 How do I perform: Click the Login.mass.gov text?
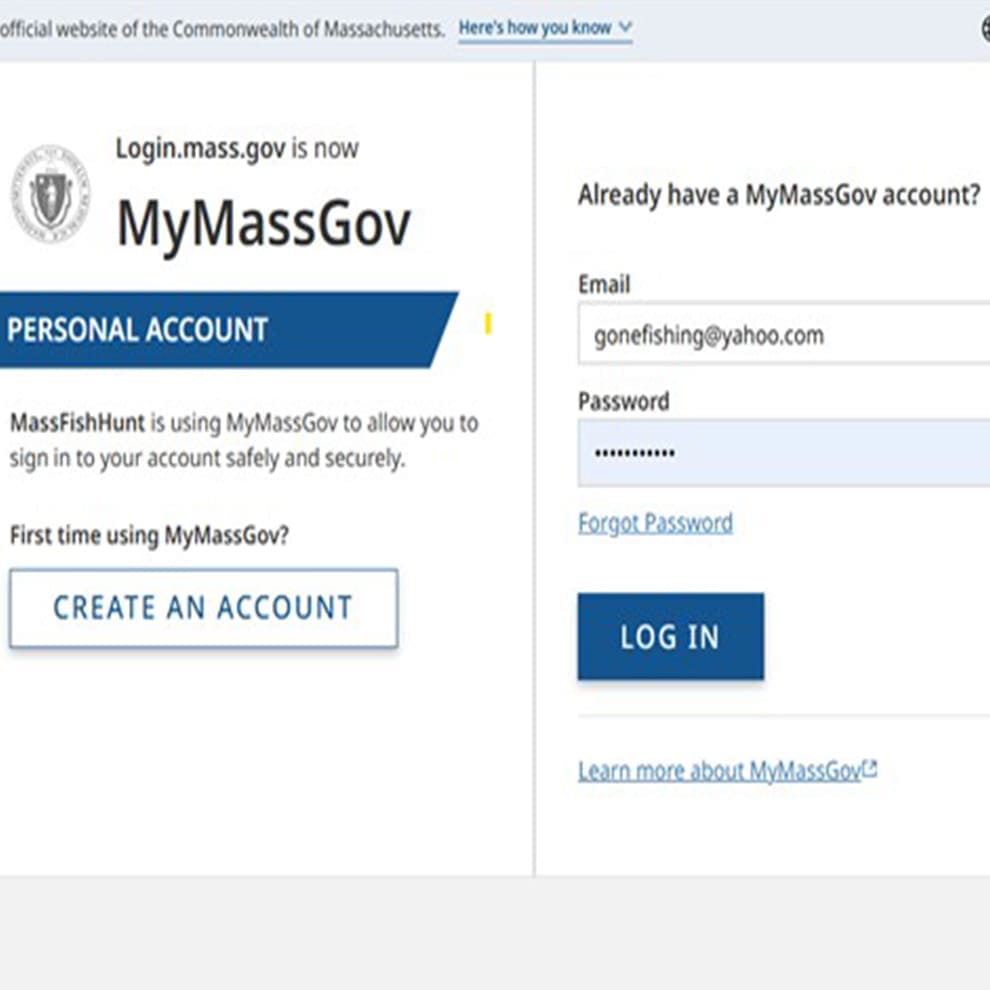(201, 149)
